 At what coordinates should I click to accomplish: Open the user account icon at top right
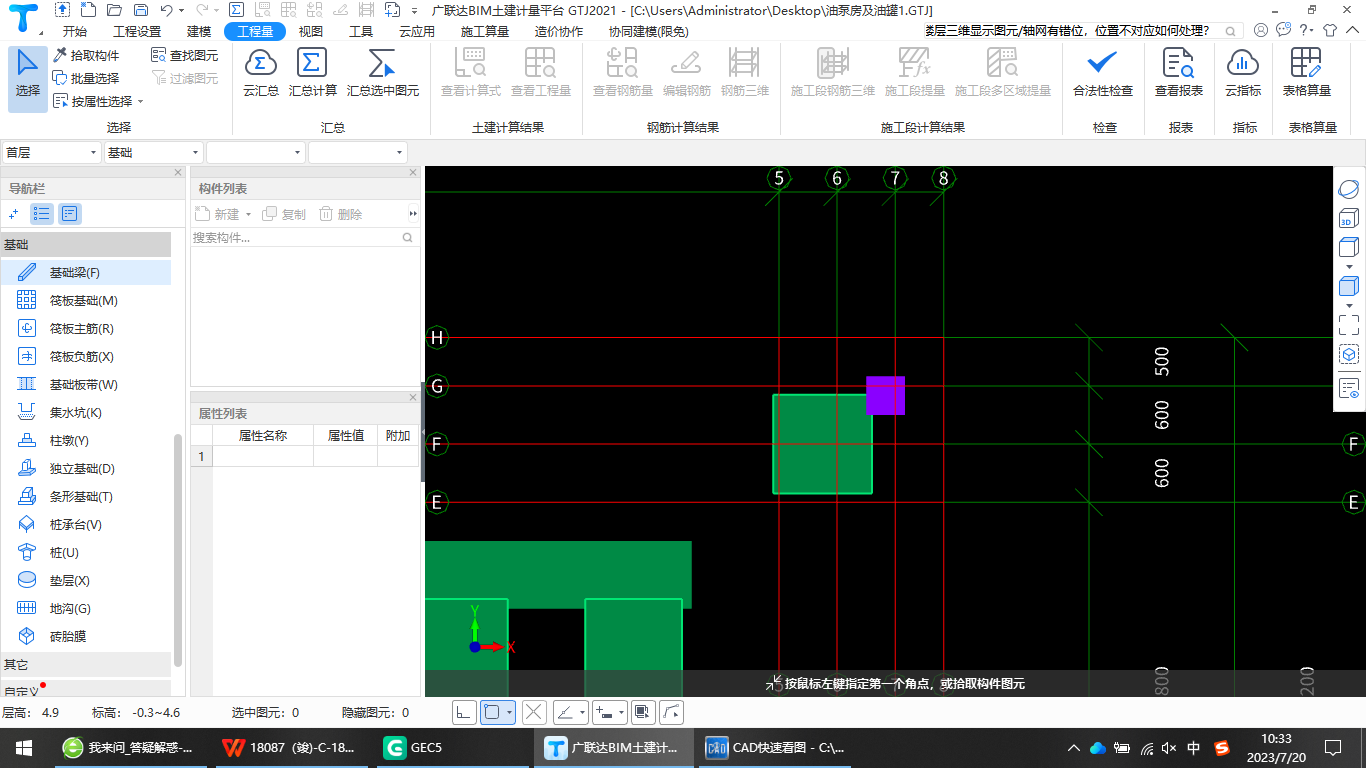point(1260,30)
